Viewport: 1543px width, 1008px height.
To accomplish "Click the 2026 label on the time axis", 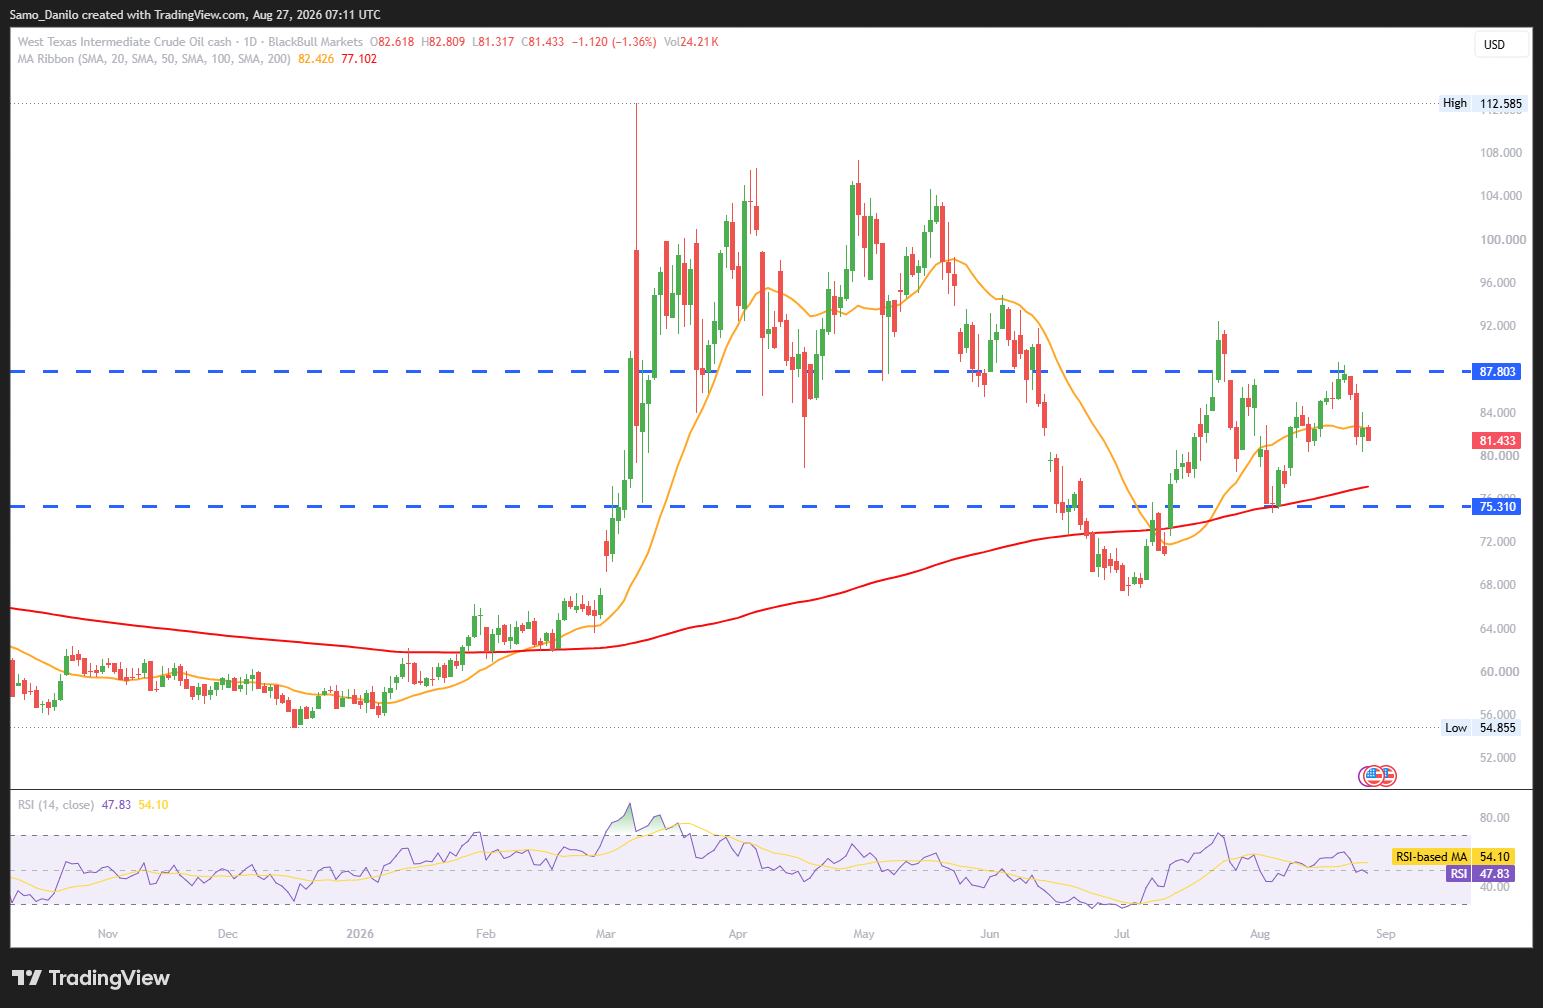I will click(360, 934).
